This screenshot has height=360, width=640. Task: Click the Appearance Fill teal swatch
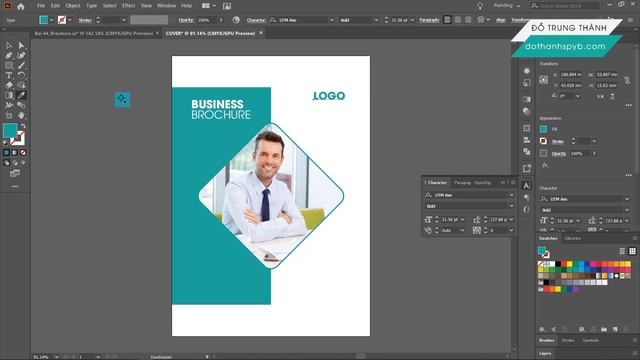(x=543, y=129)
